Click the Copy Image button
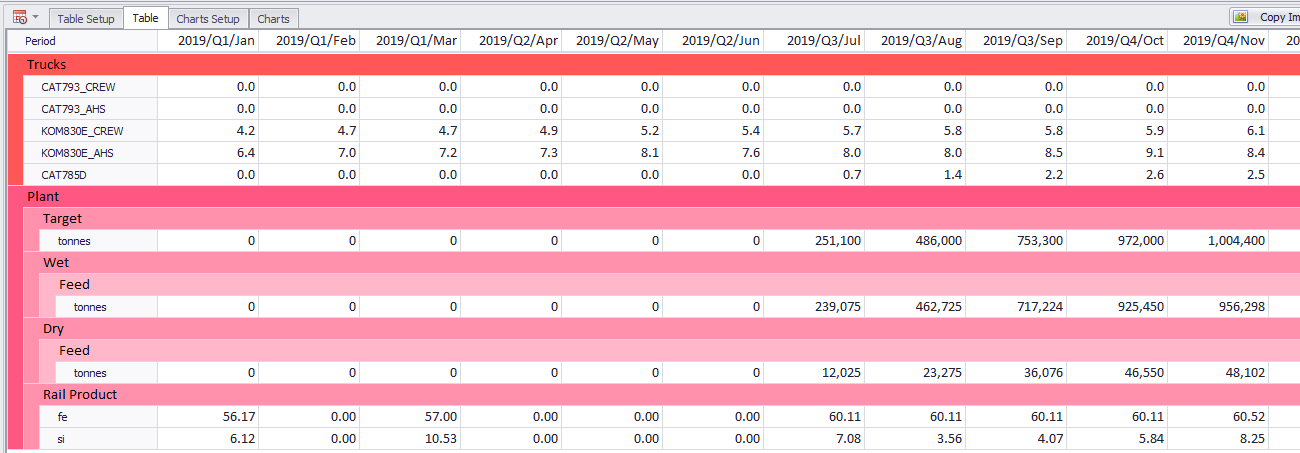 pyautogui.click(x=1264, y=17)
